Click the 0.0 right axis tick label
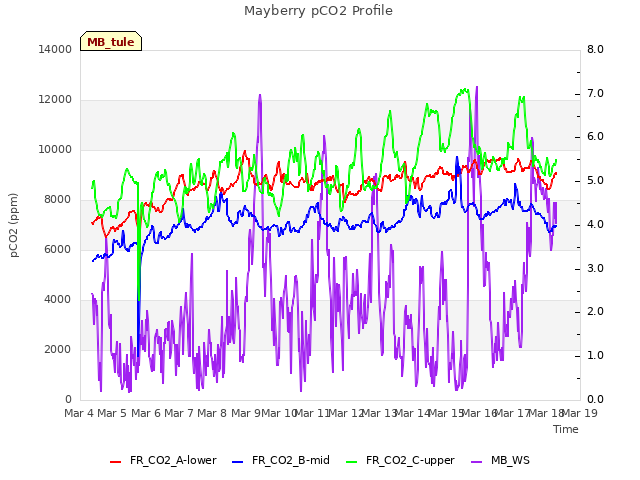Viewport: 640px width, 480px height. [595, 399]
